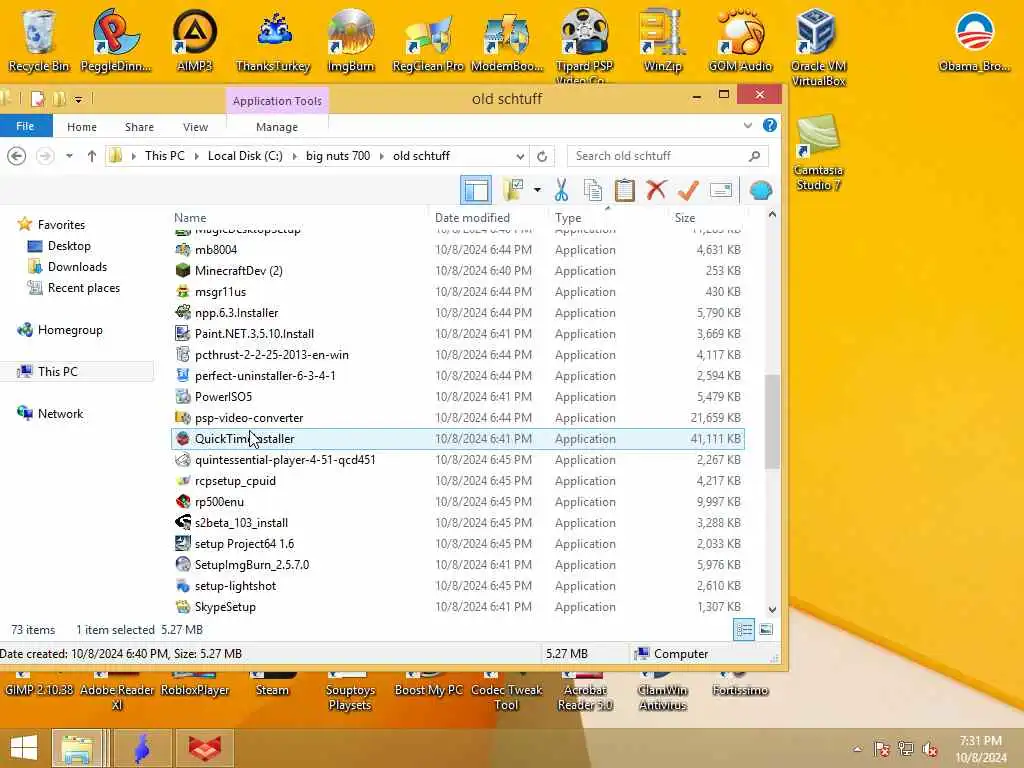The height and width of the screenshot is (768, 1024).
Task: Refresh the old schtuff folder
Action: (x=541, y=156)
